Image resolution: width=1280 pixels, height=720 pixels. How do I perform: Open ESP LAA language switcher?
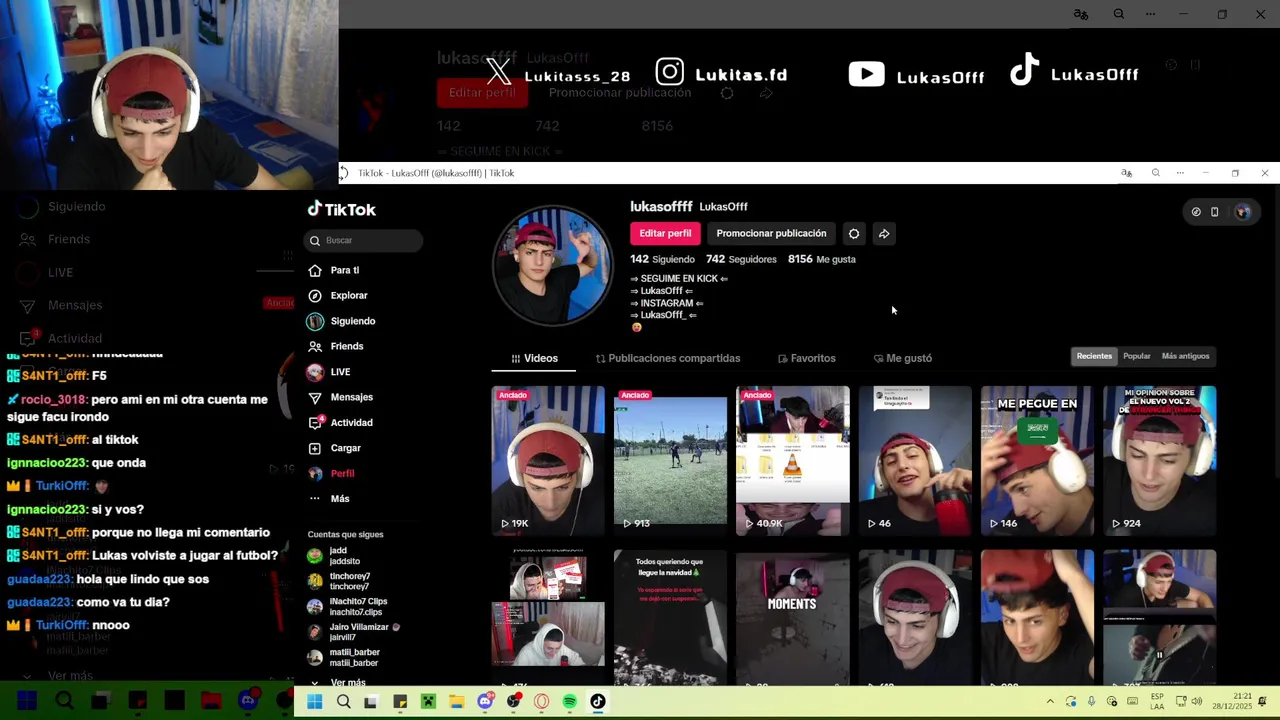[1157, 702]
